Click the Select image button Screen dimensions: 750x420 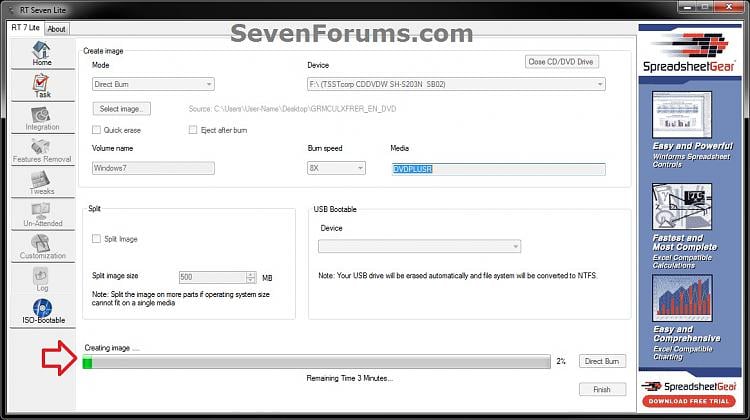[121, 109]
